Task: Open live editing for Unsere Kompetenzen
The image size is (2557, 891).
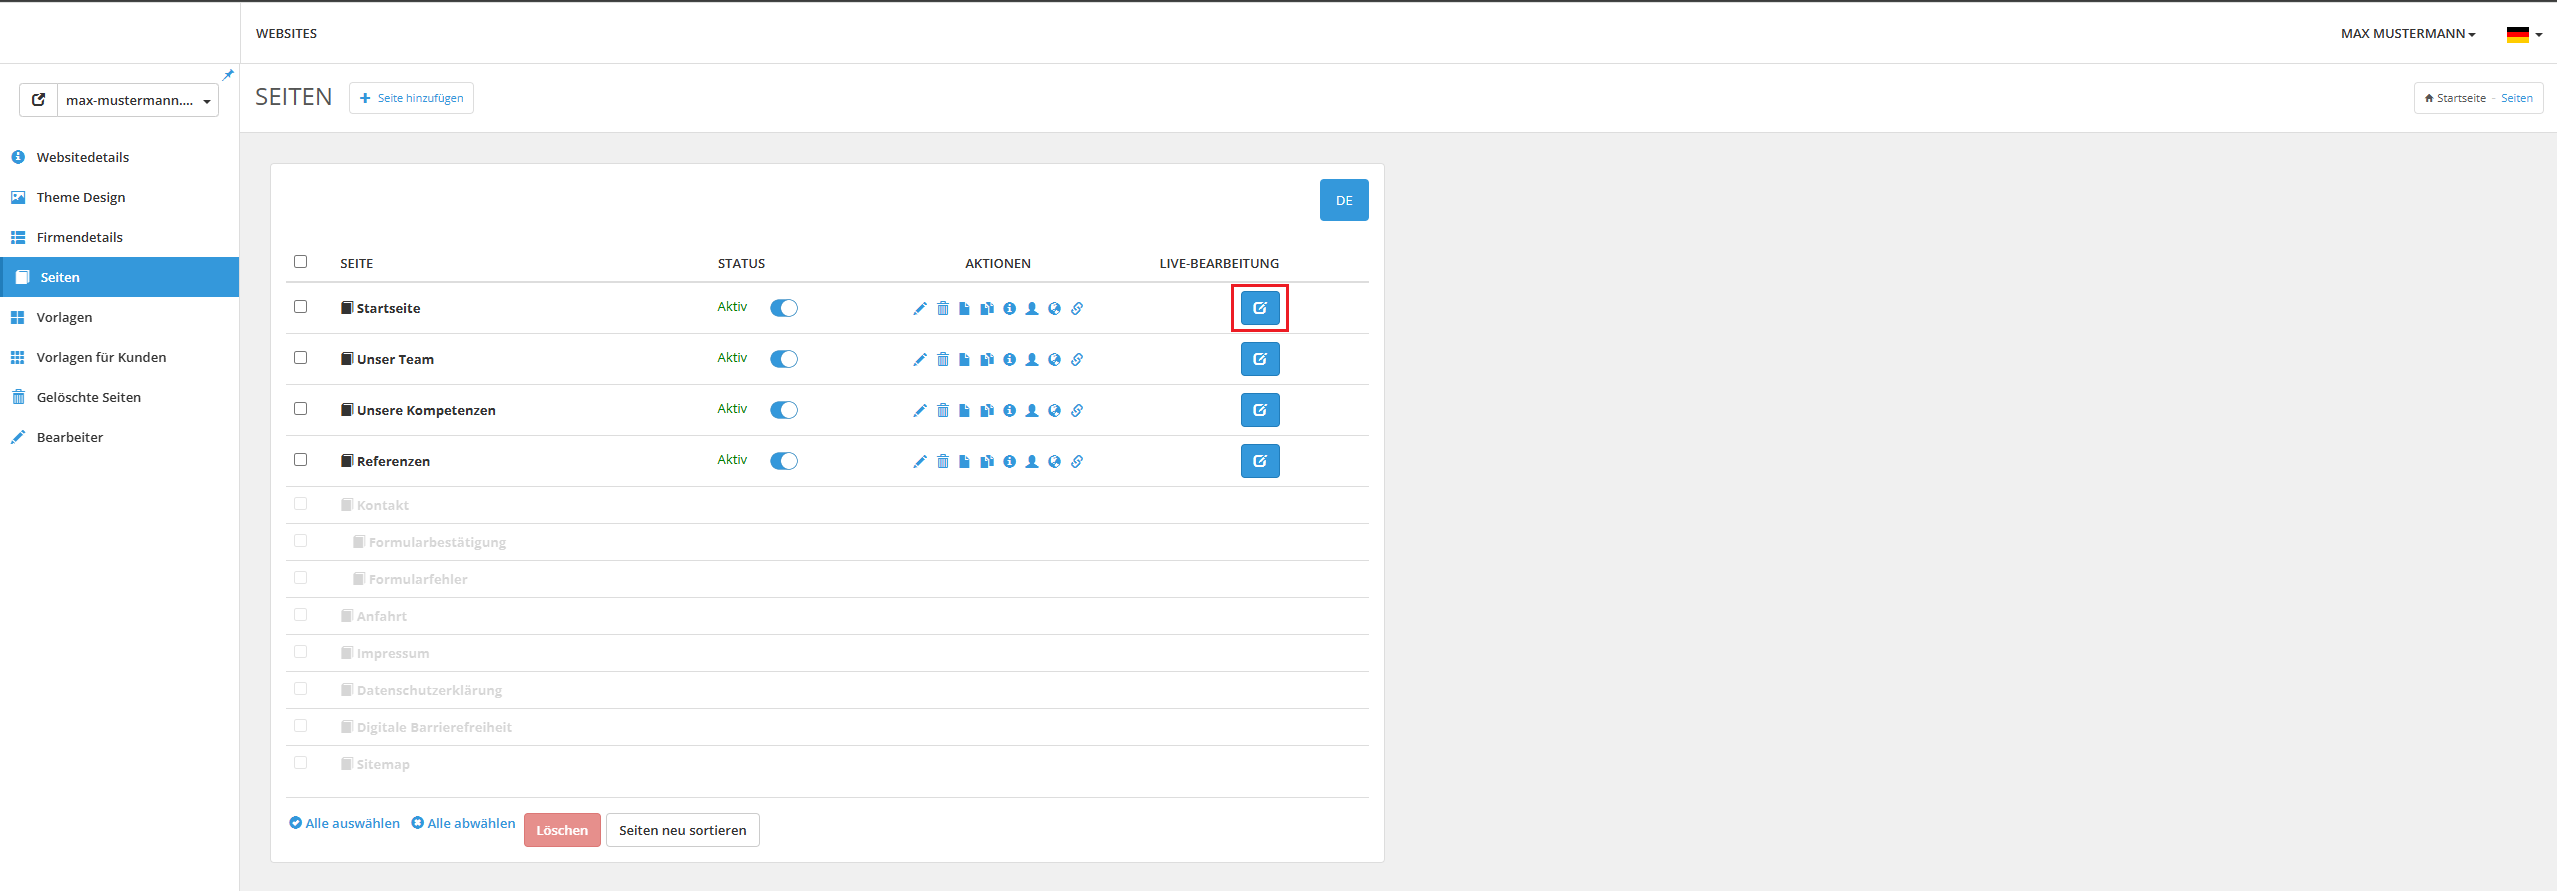Action: (x=1259, y=410)
